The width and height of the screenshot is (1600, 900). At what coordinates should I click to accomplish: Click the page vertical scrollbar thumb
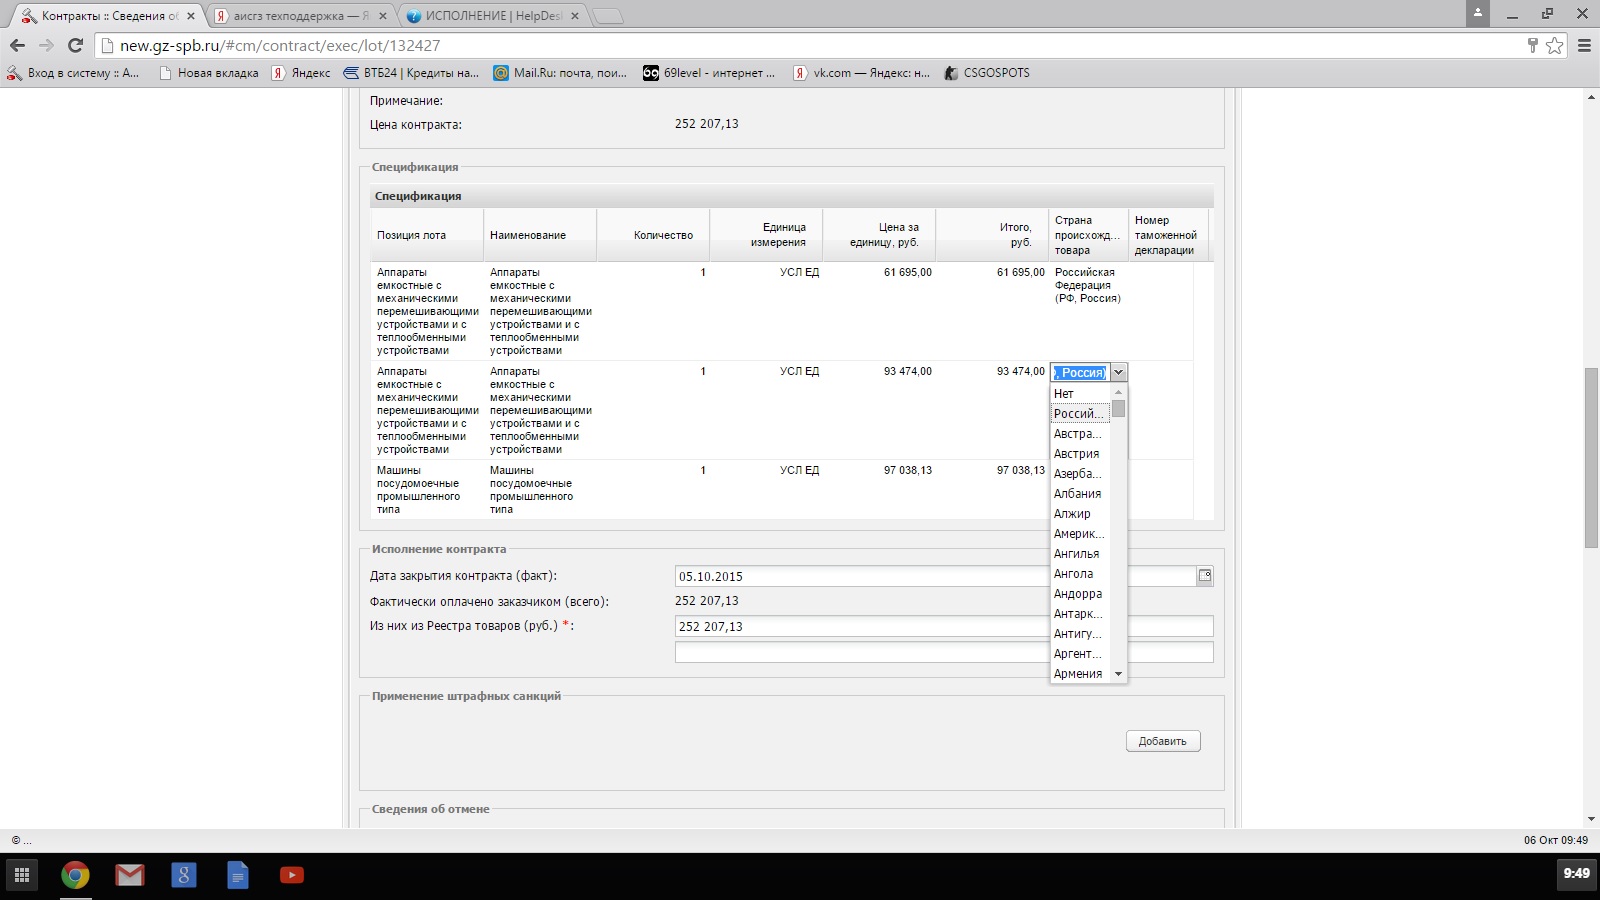(1590, 458)
